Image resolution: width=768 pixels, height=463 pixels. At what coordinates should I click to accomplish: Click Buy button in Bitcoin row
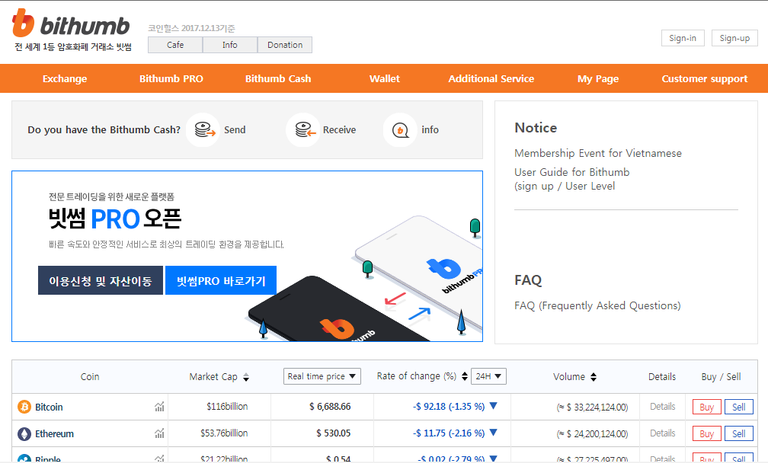(707, 407)
